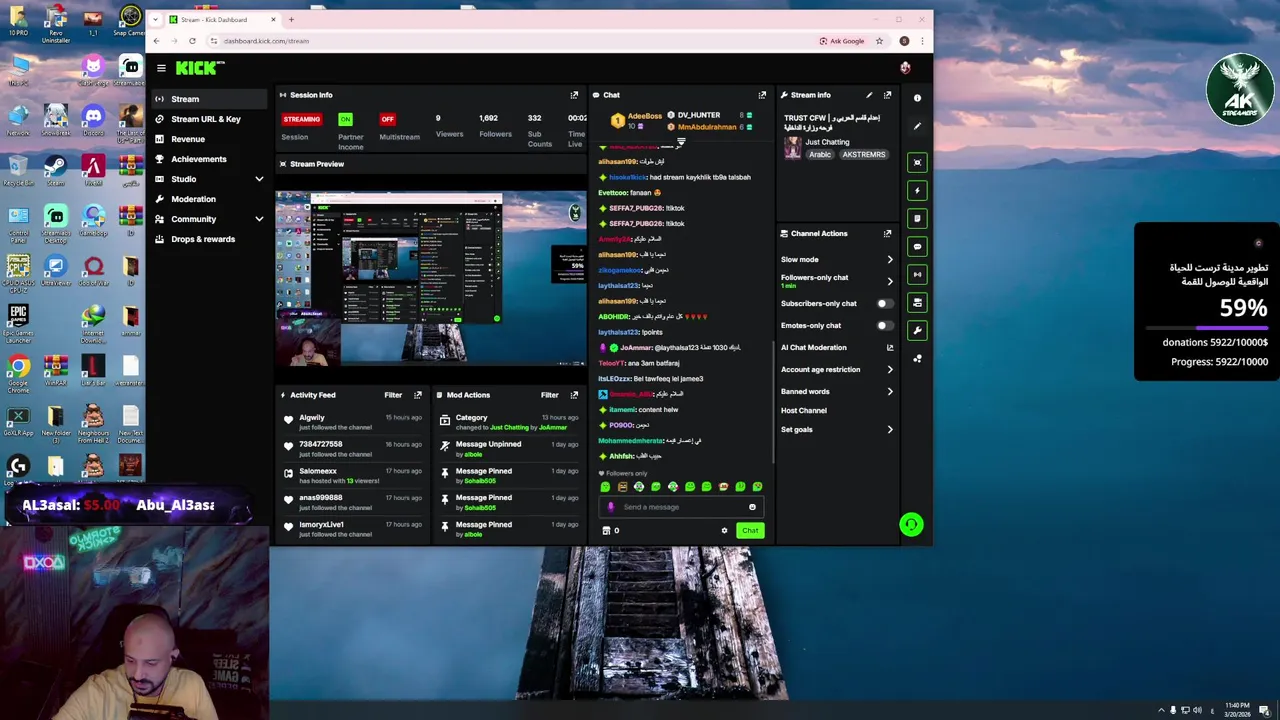Viewport: 1280px width, 720px height.
Task: Click the green Chat send button
Action: (750, 531)
